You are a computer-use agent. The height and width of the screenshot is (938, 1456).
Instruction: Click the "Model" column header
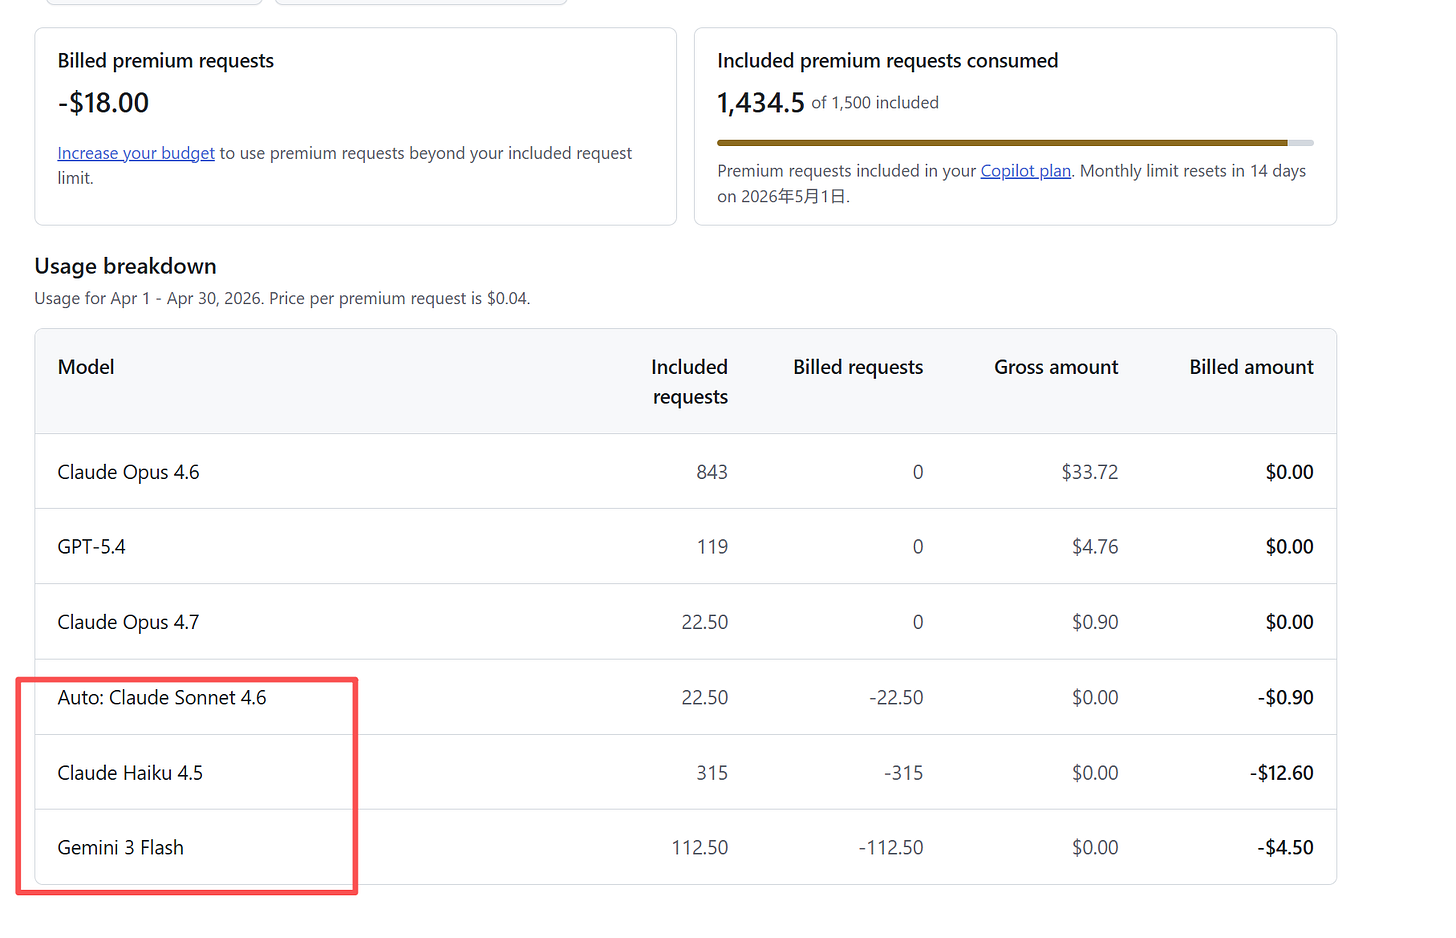tap(86, 367)
